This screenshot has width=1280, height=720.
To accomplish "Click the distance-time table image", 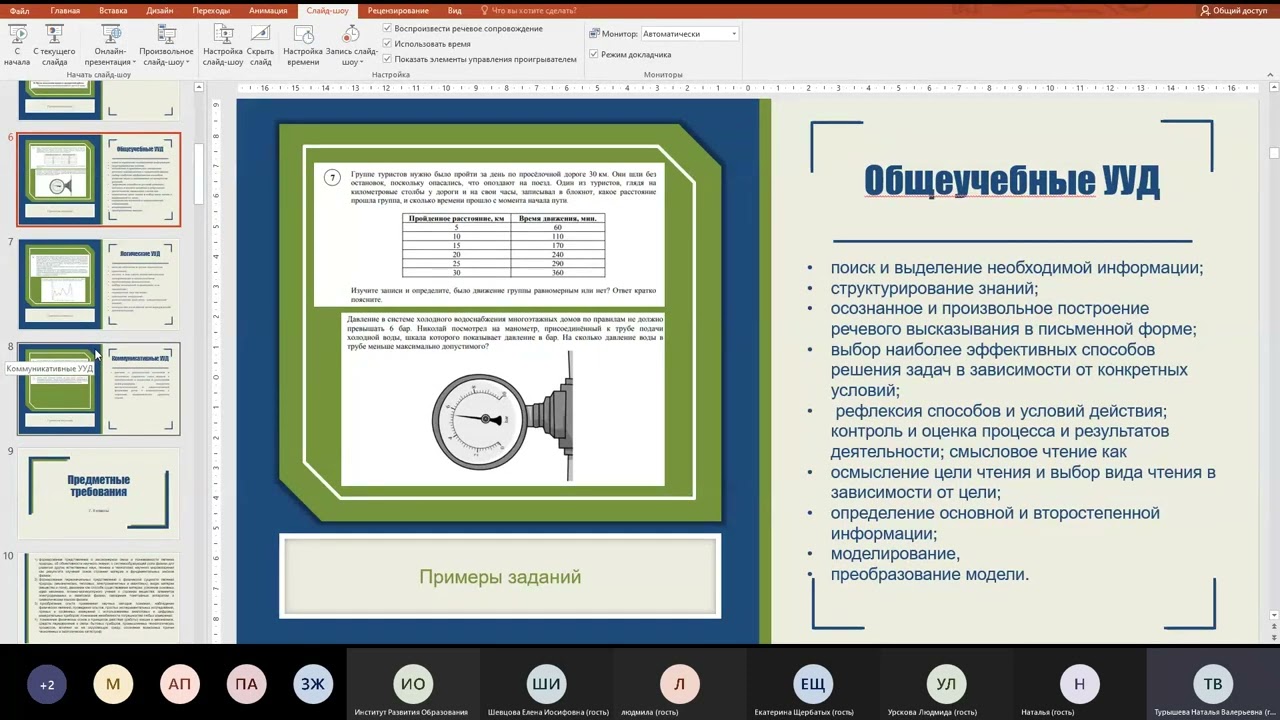I will pos(503,245).
